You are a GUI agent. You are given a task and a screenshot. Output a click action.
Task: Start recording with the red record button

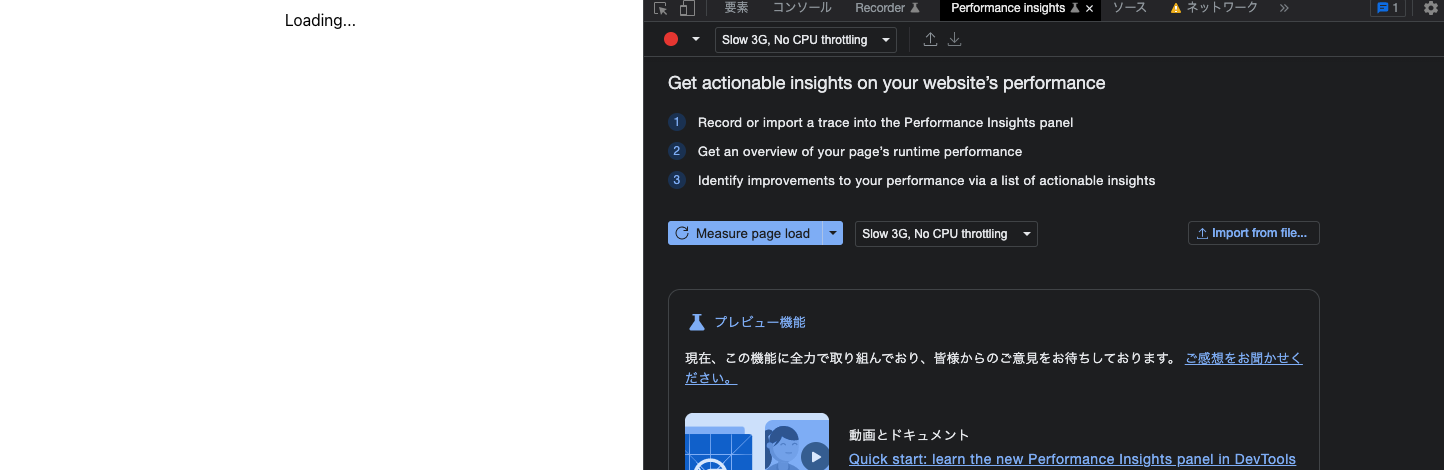click(671, 39)
